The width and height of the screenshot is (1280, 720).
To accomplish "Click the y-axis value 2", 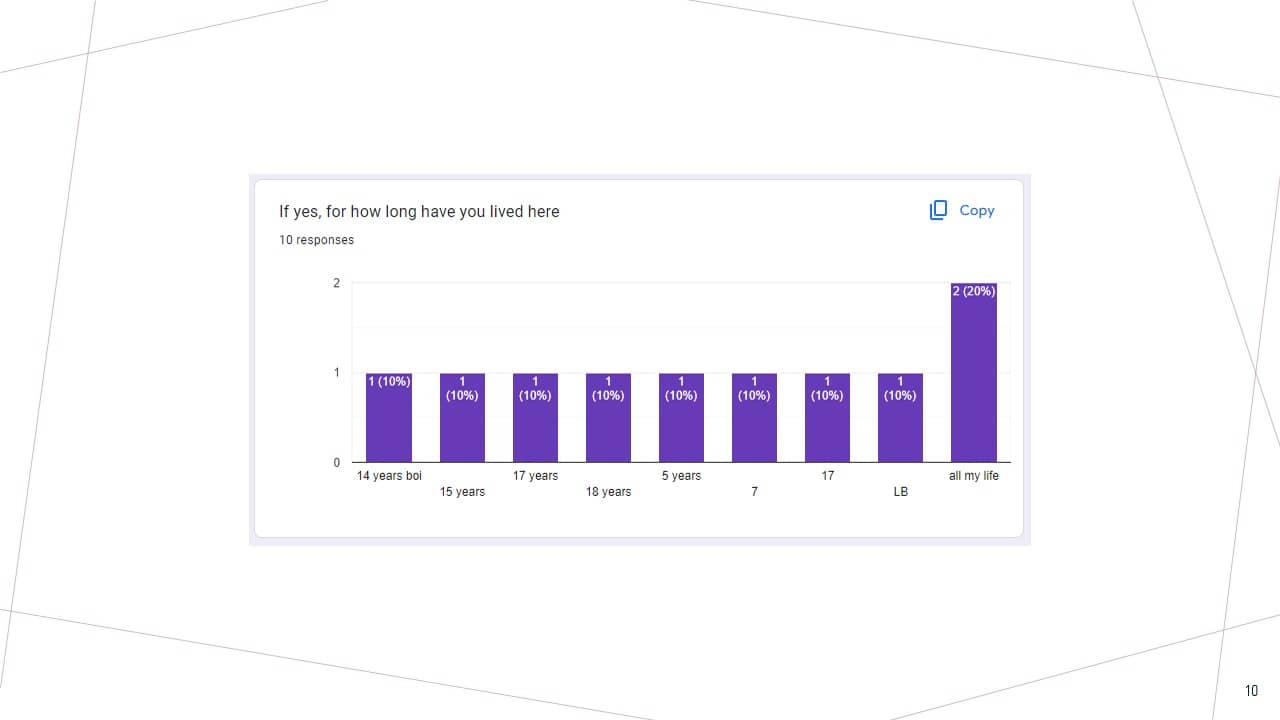I will click(336, 283).
